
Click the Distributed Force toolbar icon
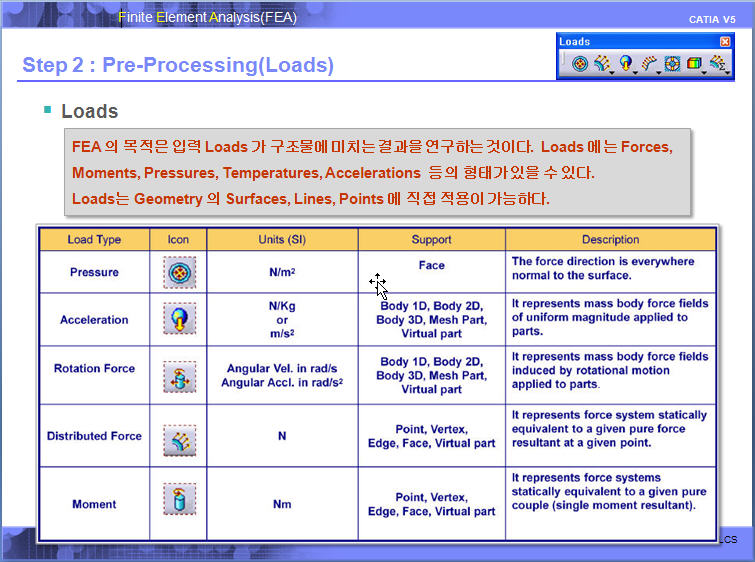click(x=601, y=64)
